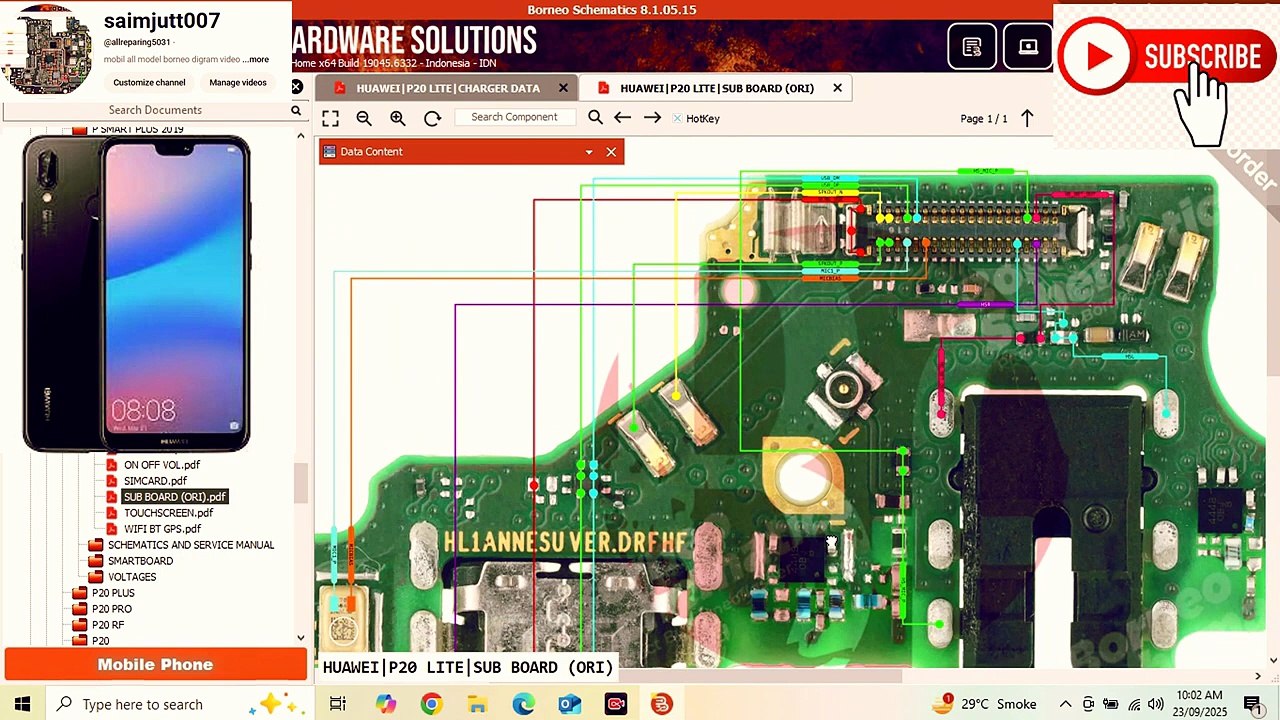Open Task View on the taskbar
This screenshot has height=720, width=1280.
338,704
